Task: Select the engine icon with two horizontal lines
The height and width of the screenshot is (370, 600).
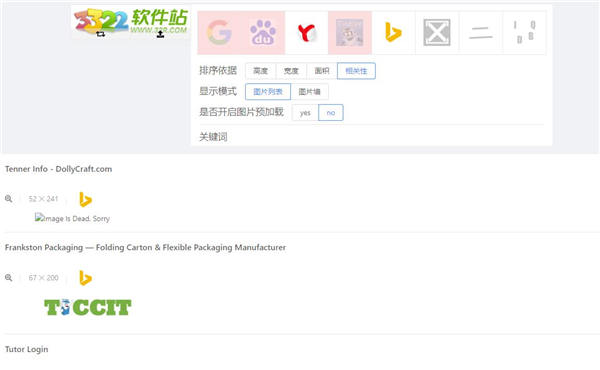Action: (x=481, y=33)
